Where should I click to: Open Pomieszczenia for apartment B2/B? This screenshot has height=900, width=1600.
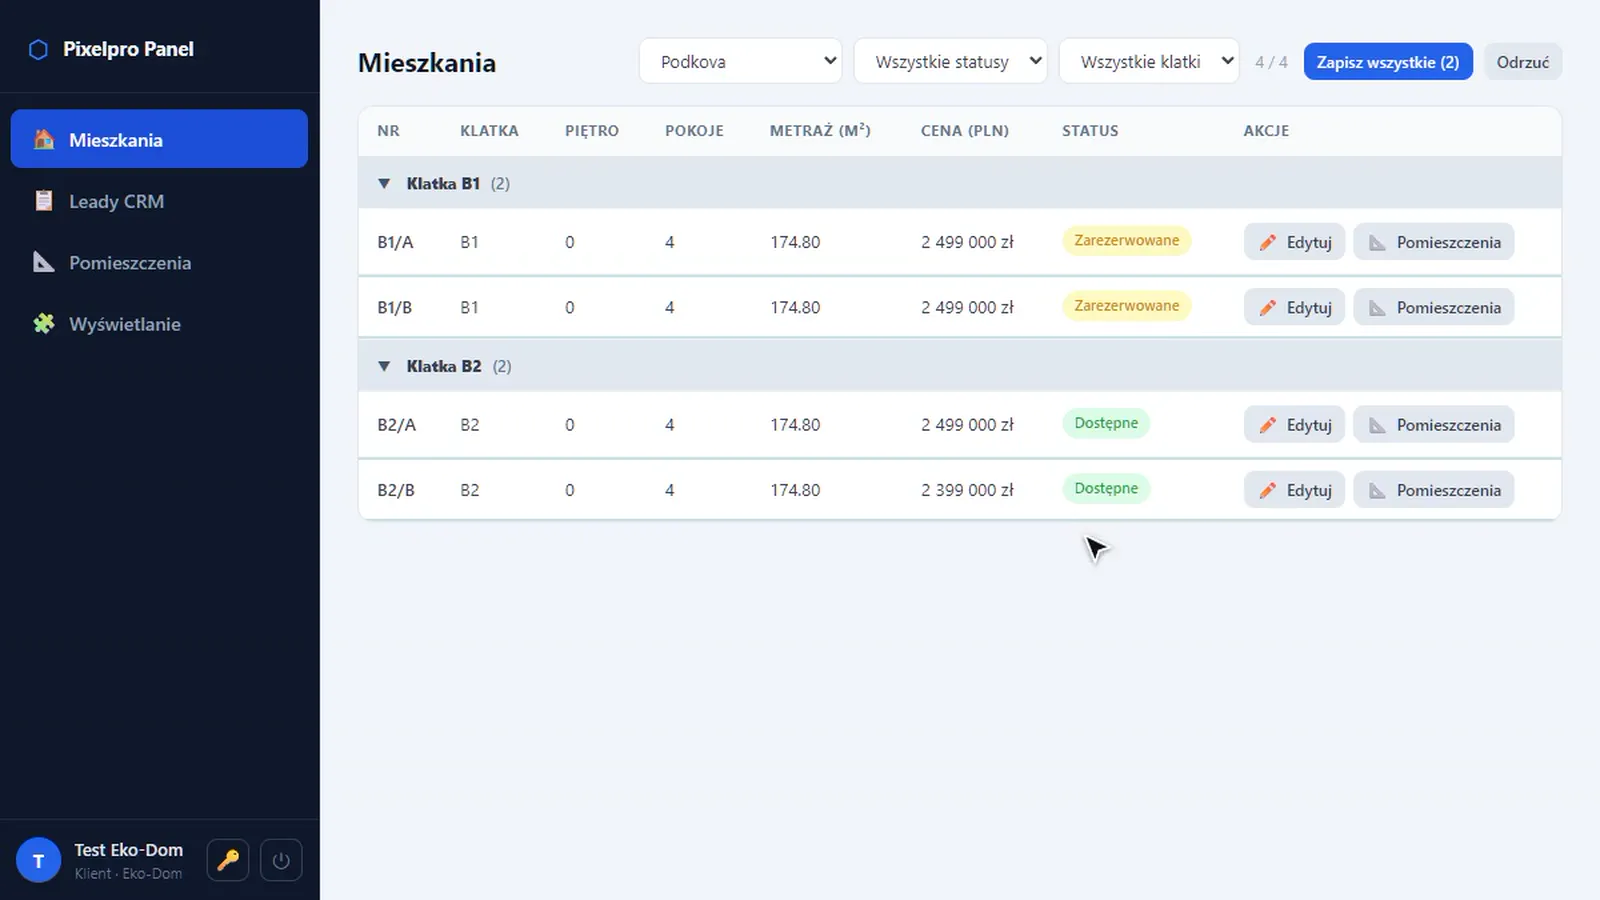[1434, 490]
